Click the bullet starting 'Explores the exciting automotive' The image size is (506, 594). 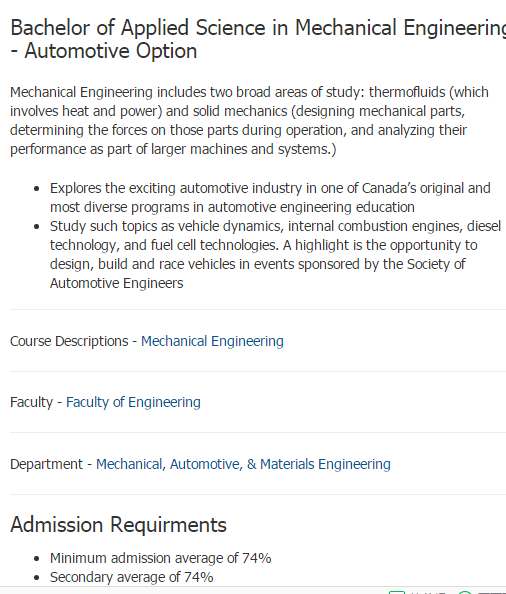(270, 198)
